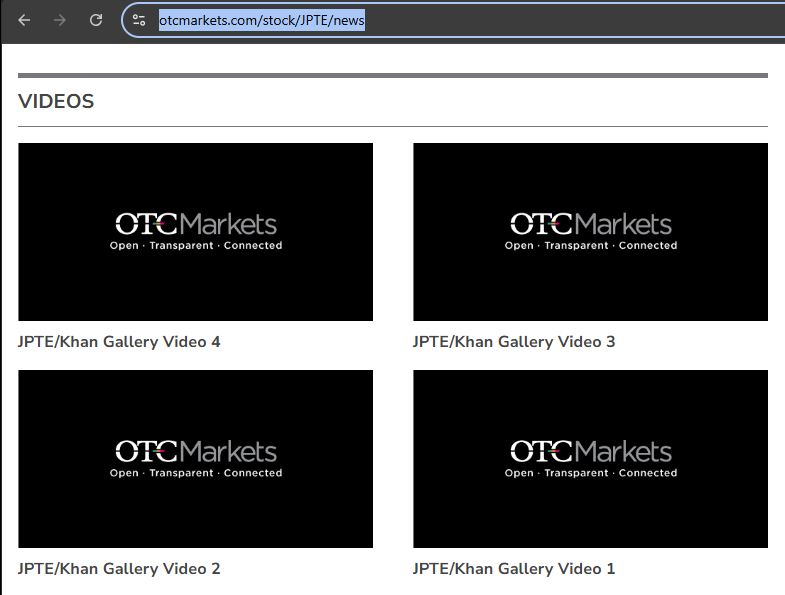Viewport: 785px width, 595px height.
Task: Go back to the previous page
Action: coord(24,20)
